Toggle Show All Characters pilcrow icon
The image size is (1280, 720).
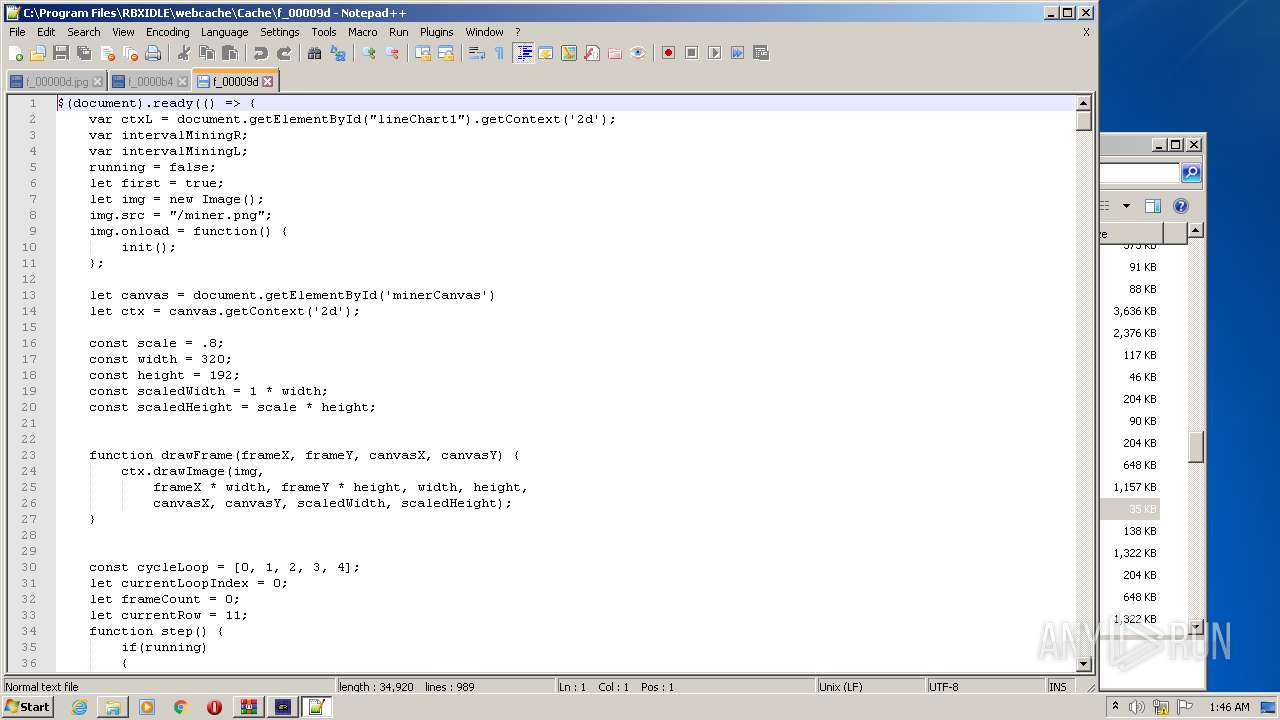coord(499,53)
